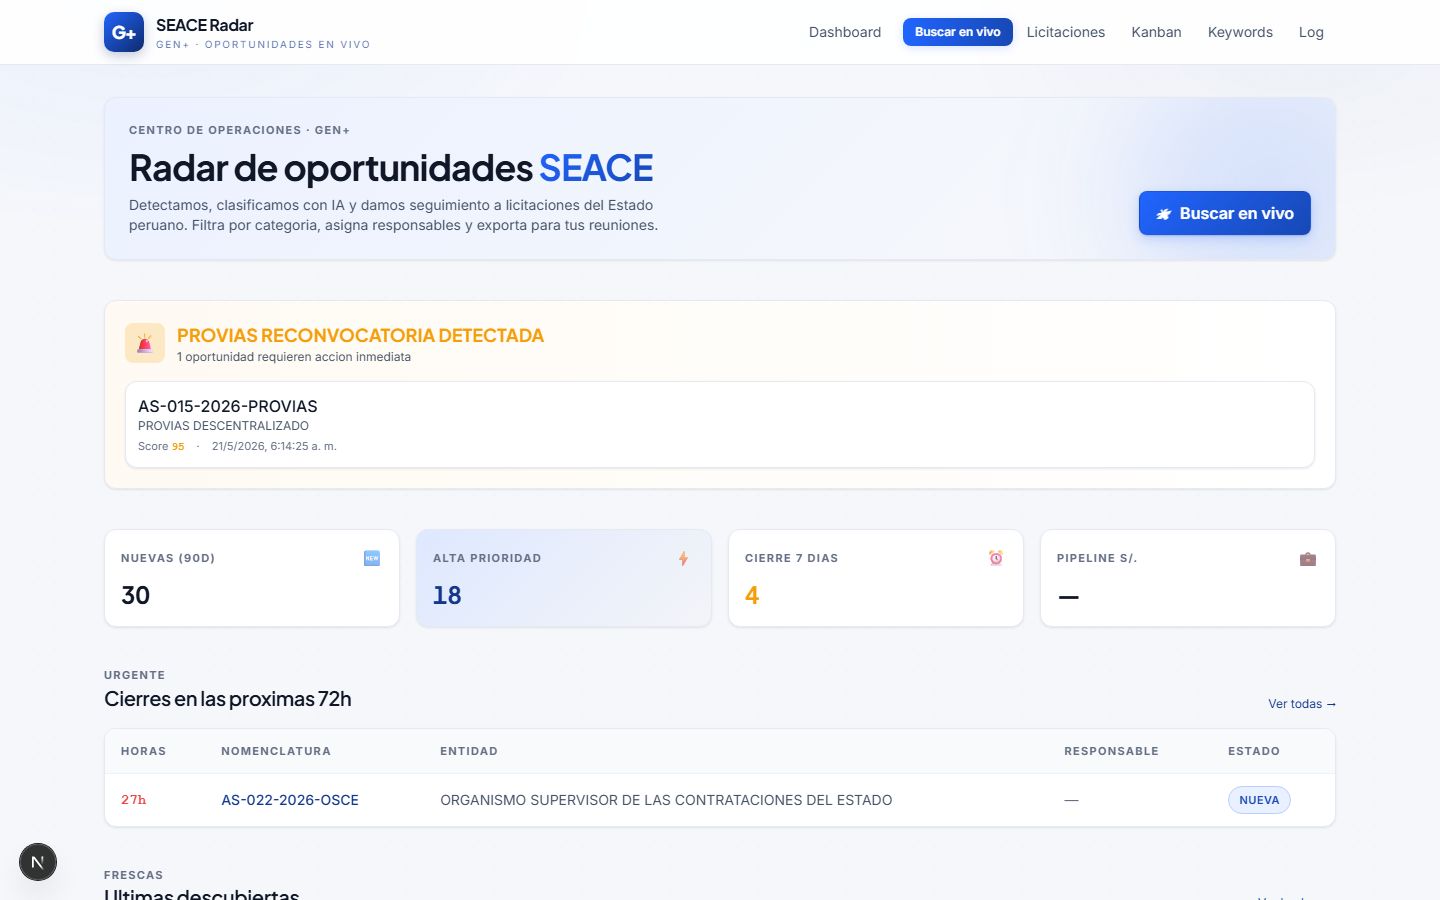Click the PROVIAS DESCENTRALIZADO entity text

[x=223, y=426]
